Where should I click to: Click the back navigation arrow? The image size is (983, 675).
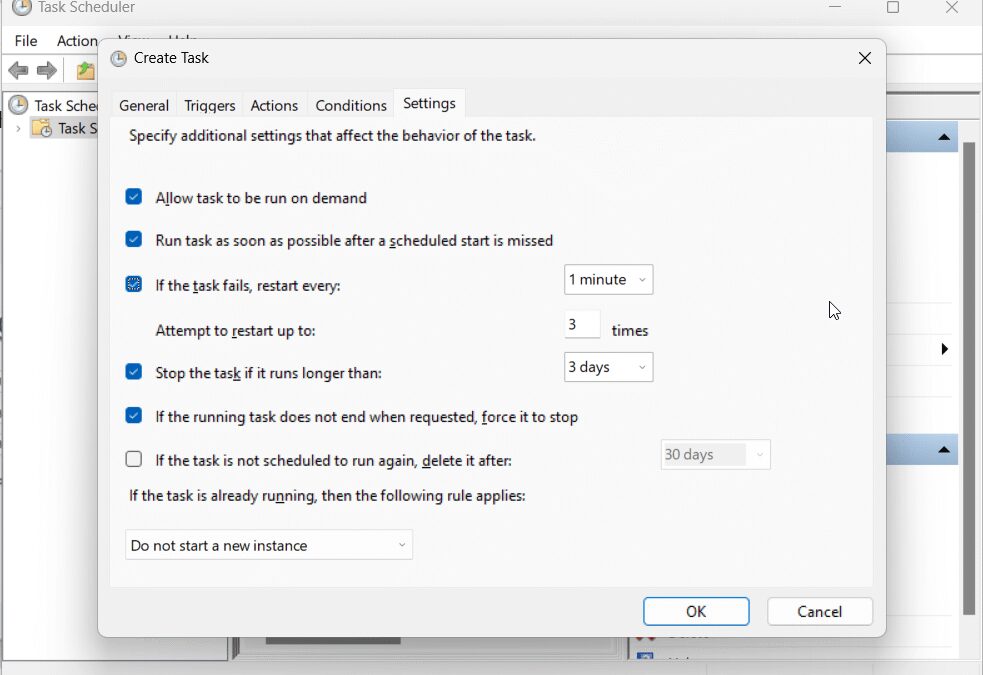[18, 70]
